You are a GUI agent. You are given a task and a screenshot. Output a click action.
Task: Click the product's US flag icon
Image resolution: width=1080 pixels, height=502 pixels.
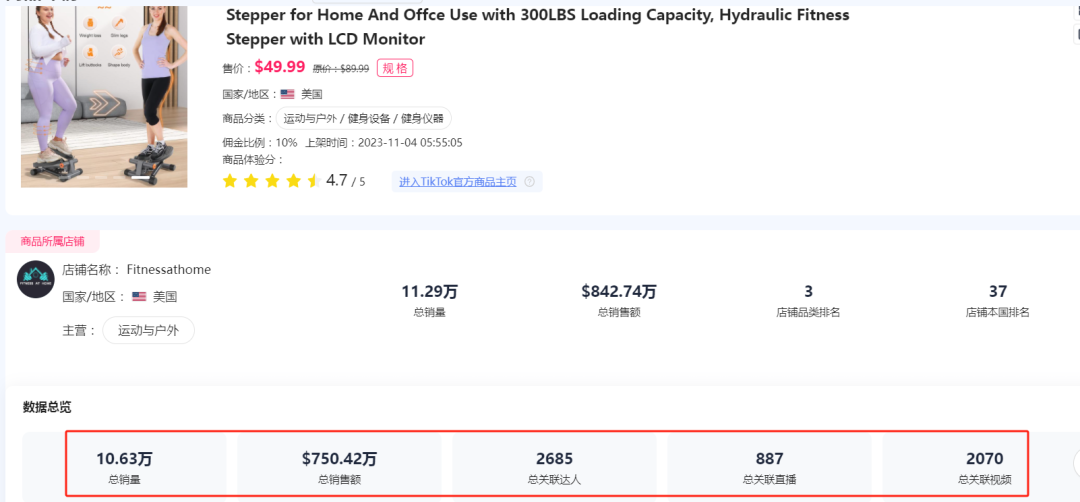click(288, 94)
